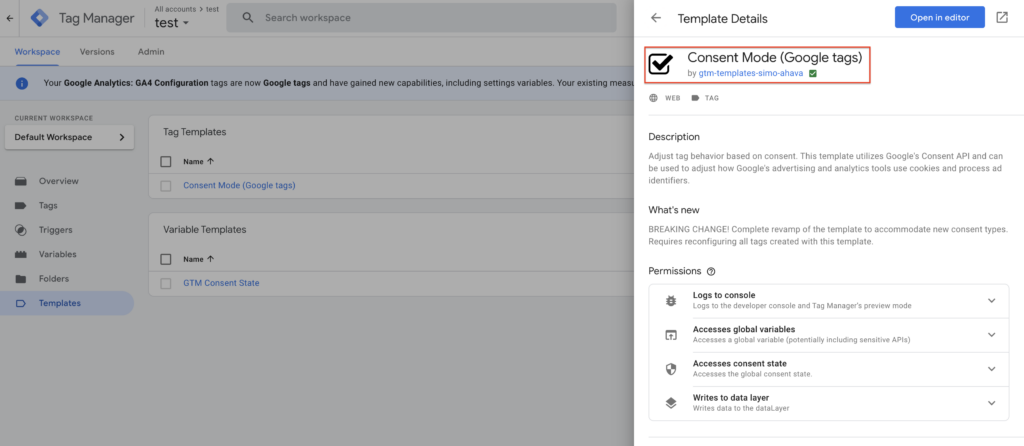Click the search magnifier icon

click(x=247, y=18)
